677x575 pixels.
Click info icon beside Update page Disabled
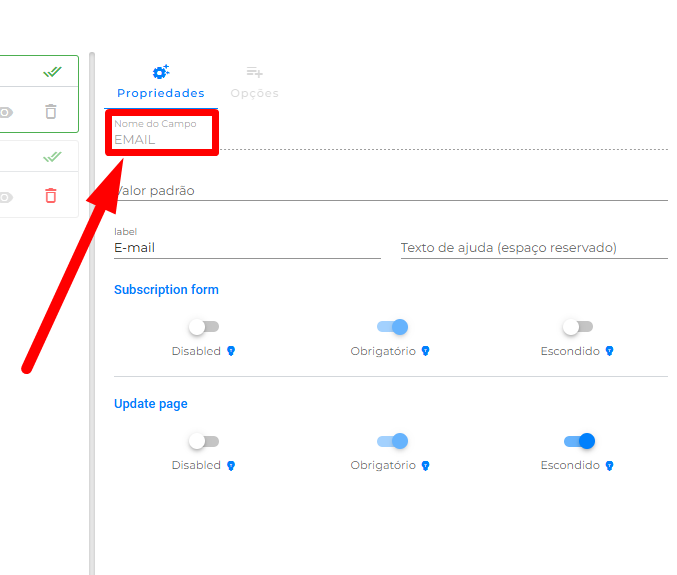click(x=231, y=466)
